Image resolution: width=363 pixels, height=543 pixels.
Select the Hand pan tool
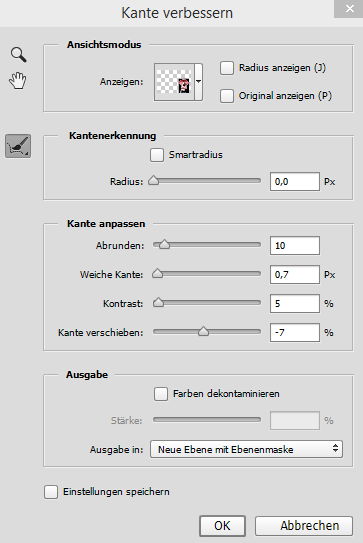click(17, 81)
